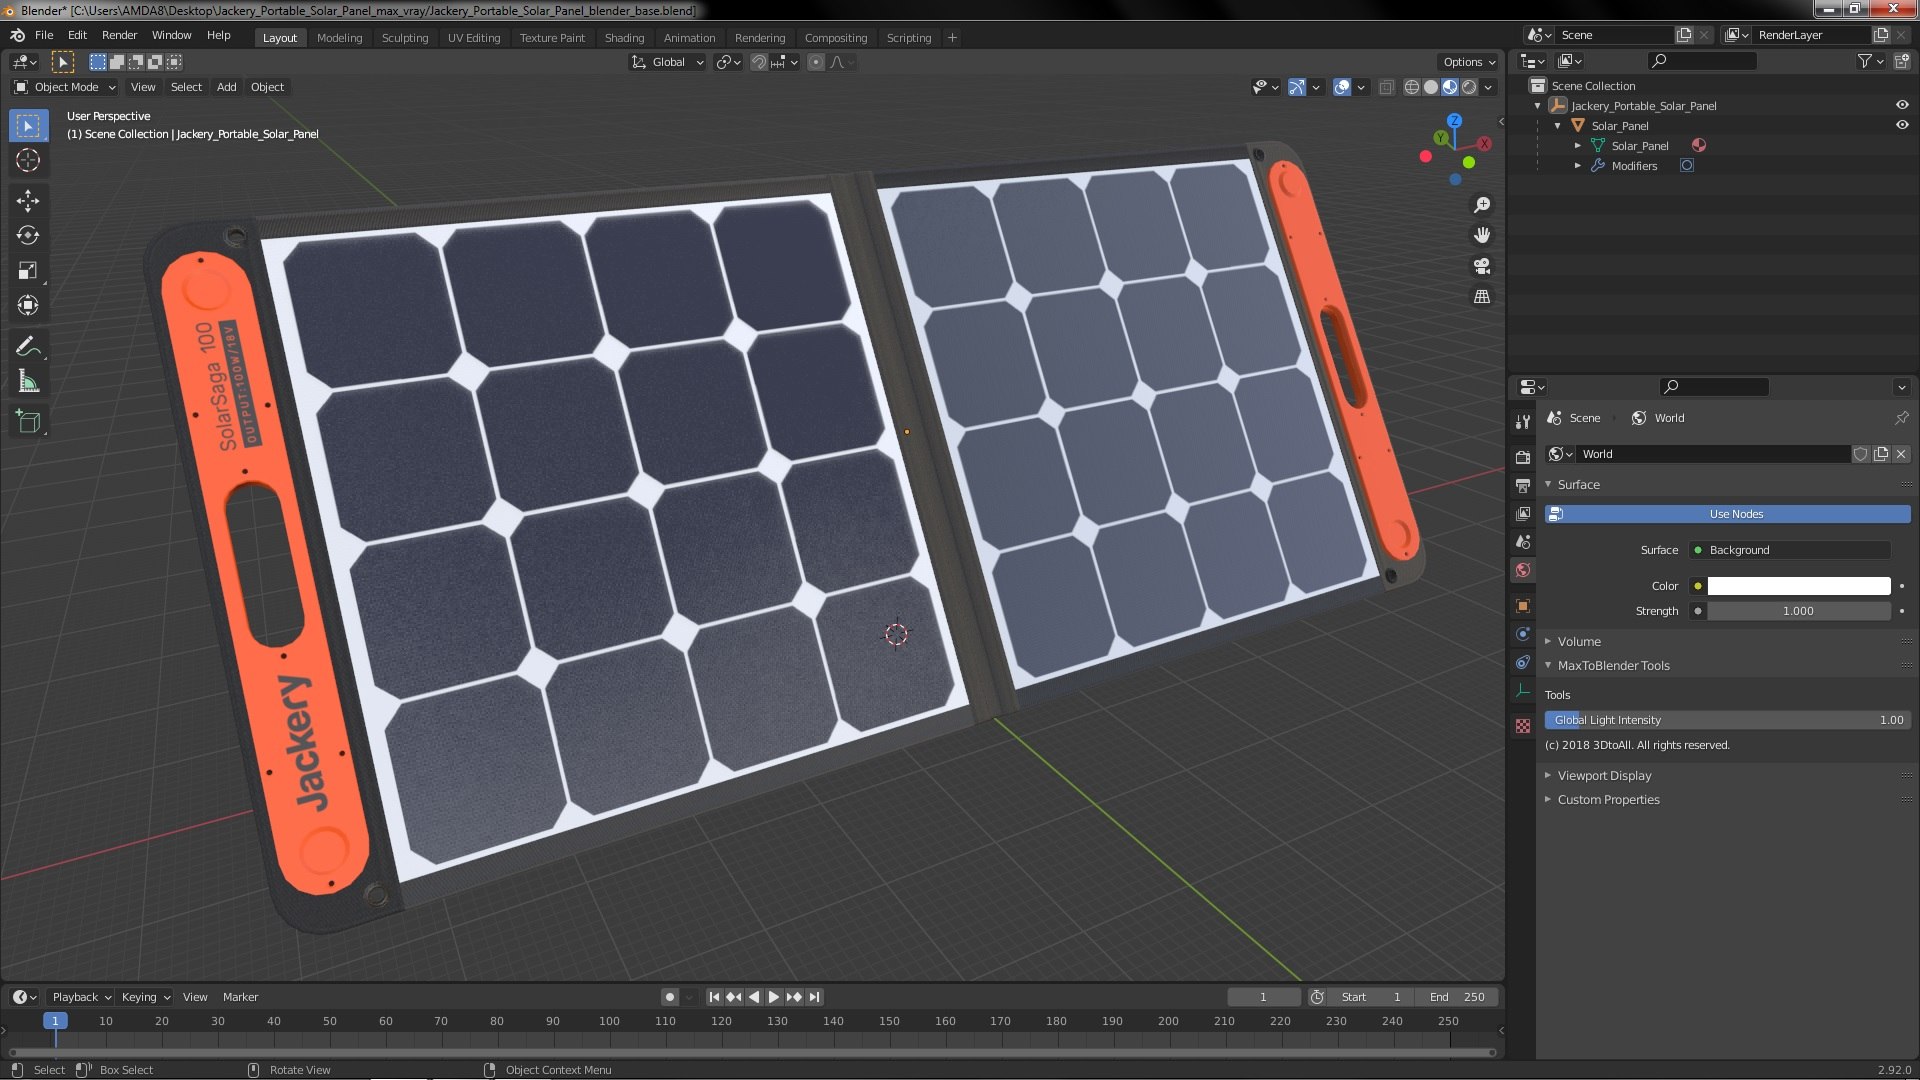1920x1080 pixels.
Task: Switch perspective/orthographic grid icon
Action: [1482, 297]
